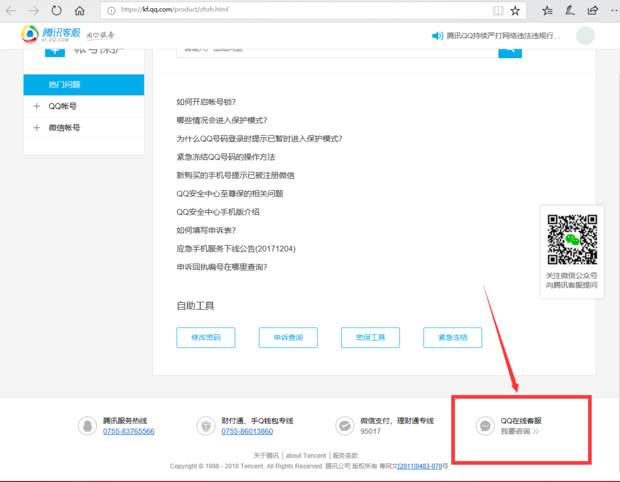This screenshot has height=482, width=620.
Task: Open 紧急冻结QQ号码的操作方法
Action: [x=226, y=157]
